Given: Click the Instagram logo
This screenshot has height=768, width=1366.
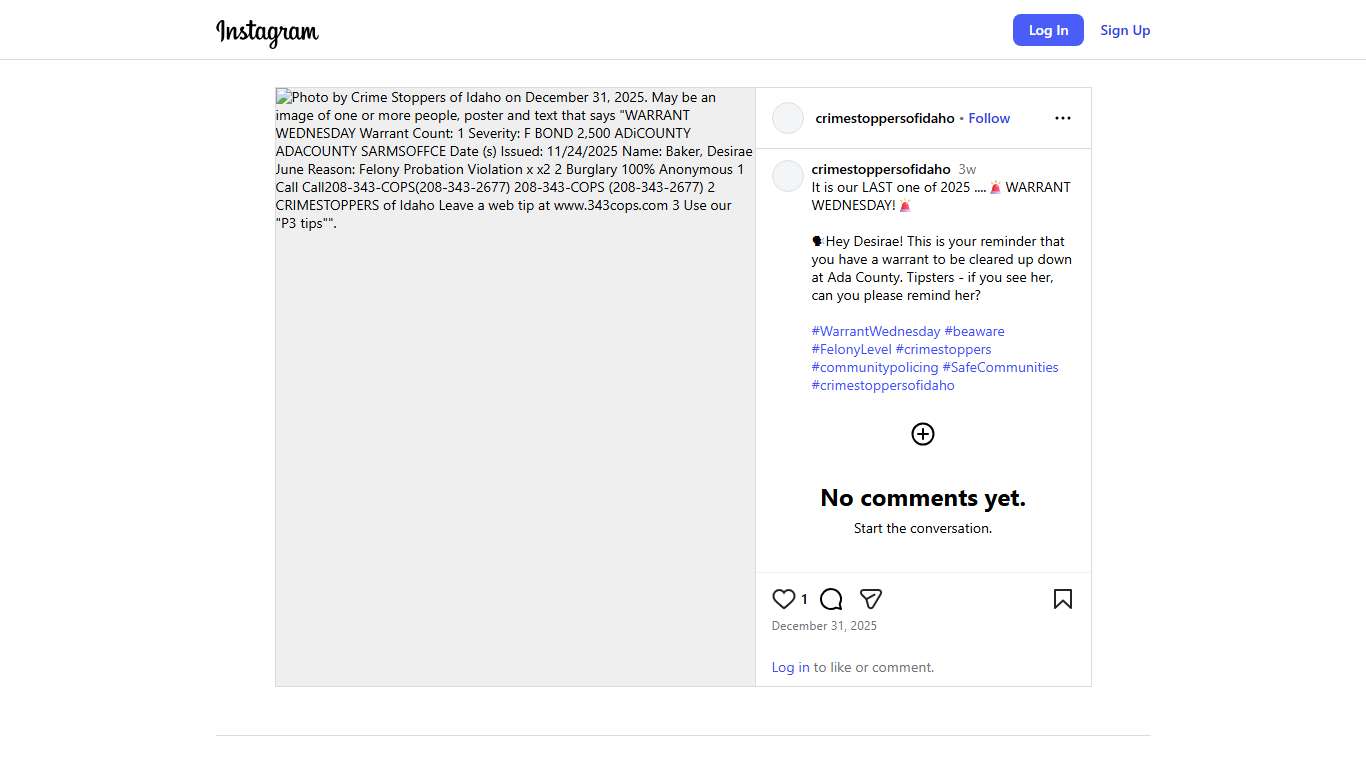Looking at the screenshot, I should click(267, 32).
